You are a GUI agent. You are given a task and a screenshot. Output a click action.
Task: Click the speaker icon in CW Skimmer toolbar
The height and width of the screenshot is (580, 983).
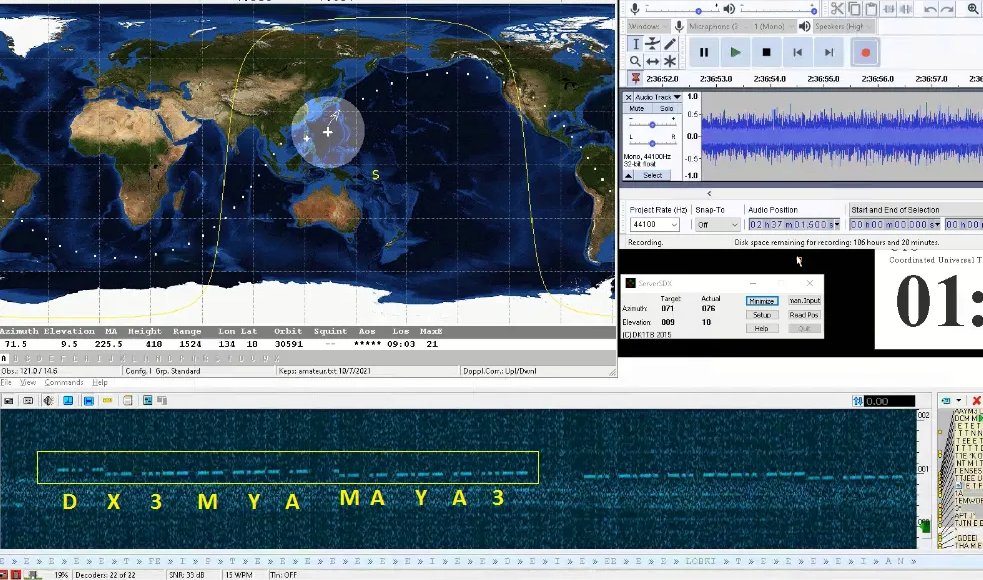click(47, 400)
